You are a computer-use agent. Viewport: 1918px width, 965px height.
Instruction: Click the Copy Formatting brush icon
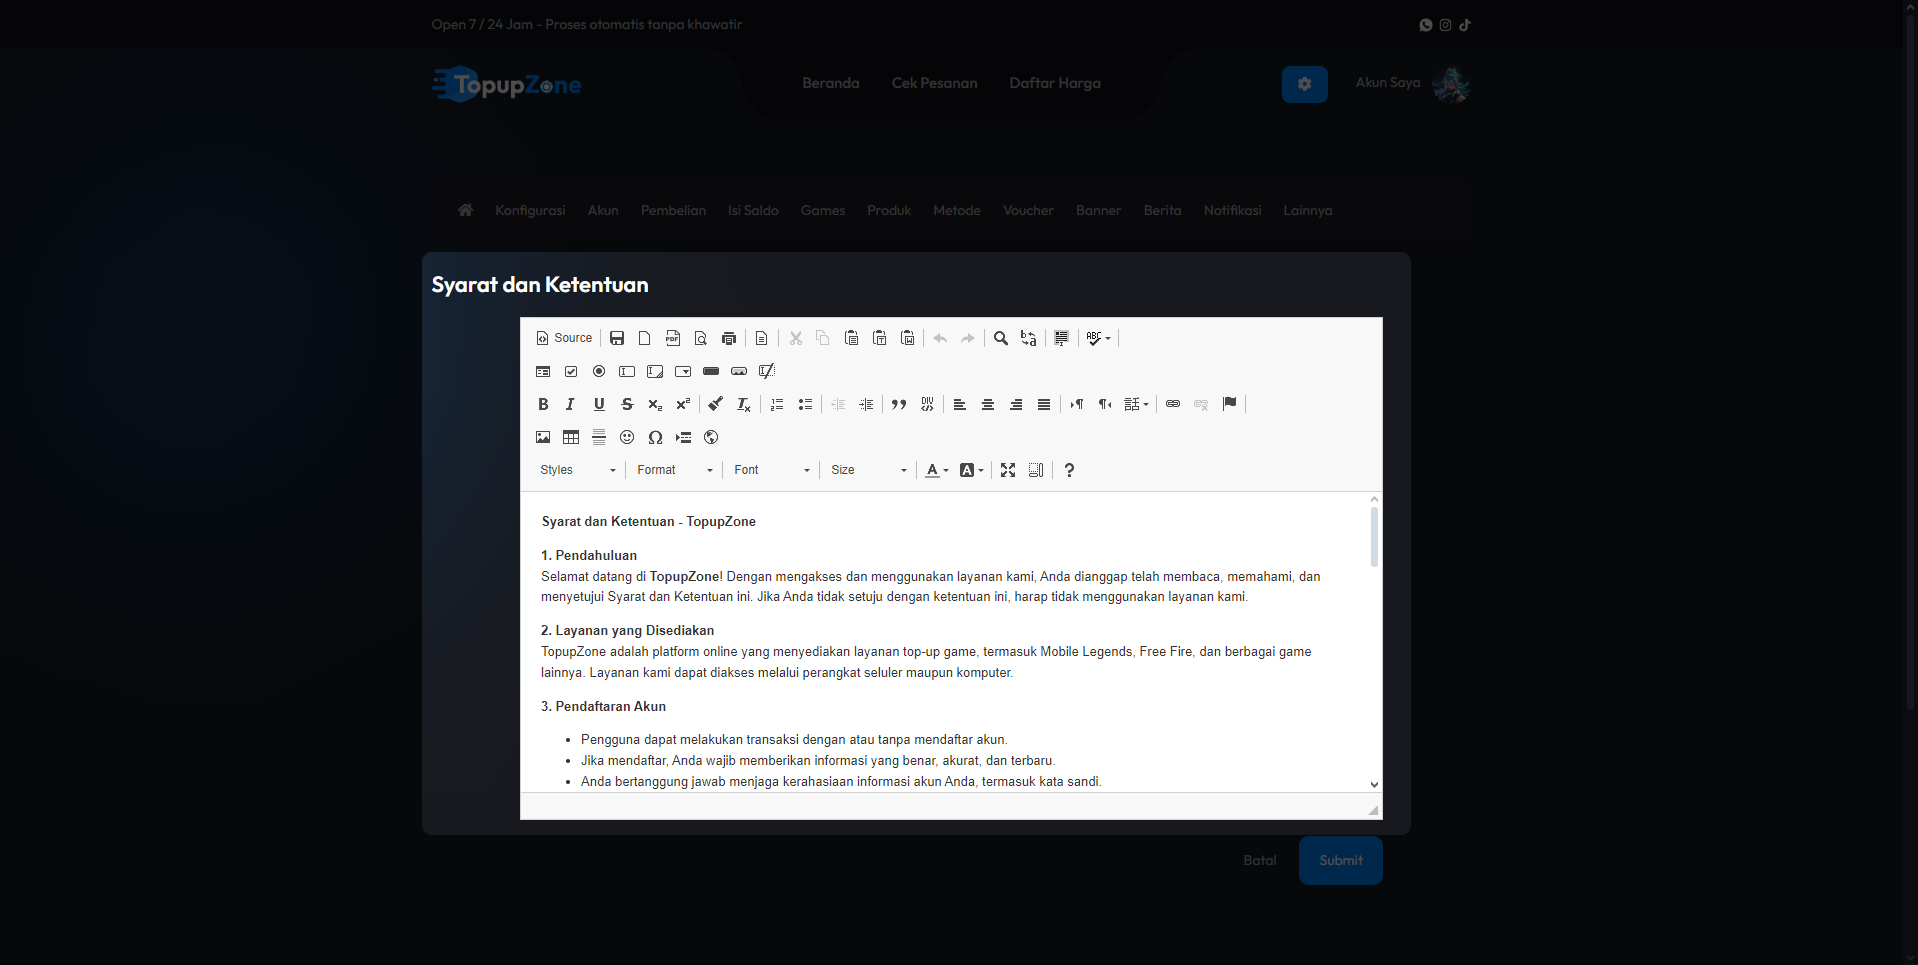[x=716, y=404]
